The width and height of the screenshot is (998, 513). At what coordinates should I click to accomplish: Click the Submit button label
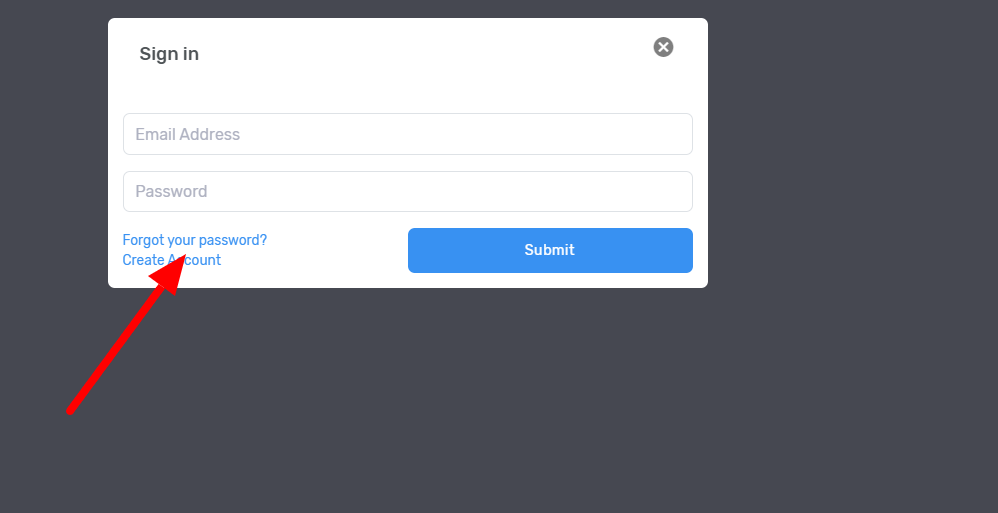549,250
